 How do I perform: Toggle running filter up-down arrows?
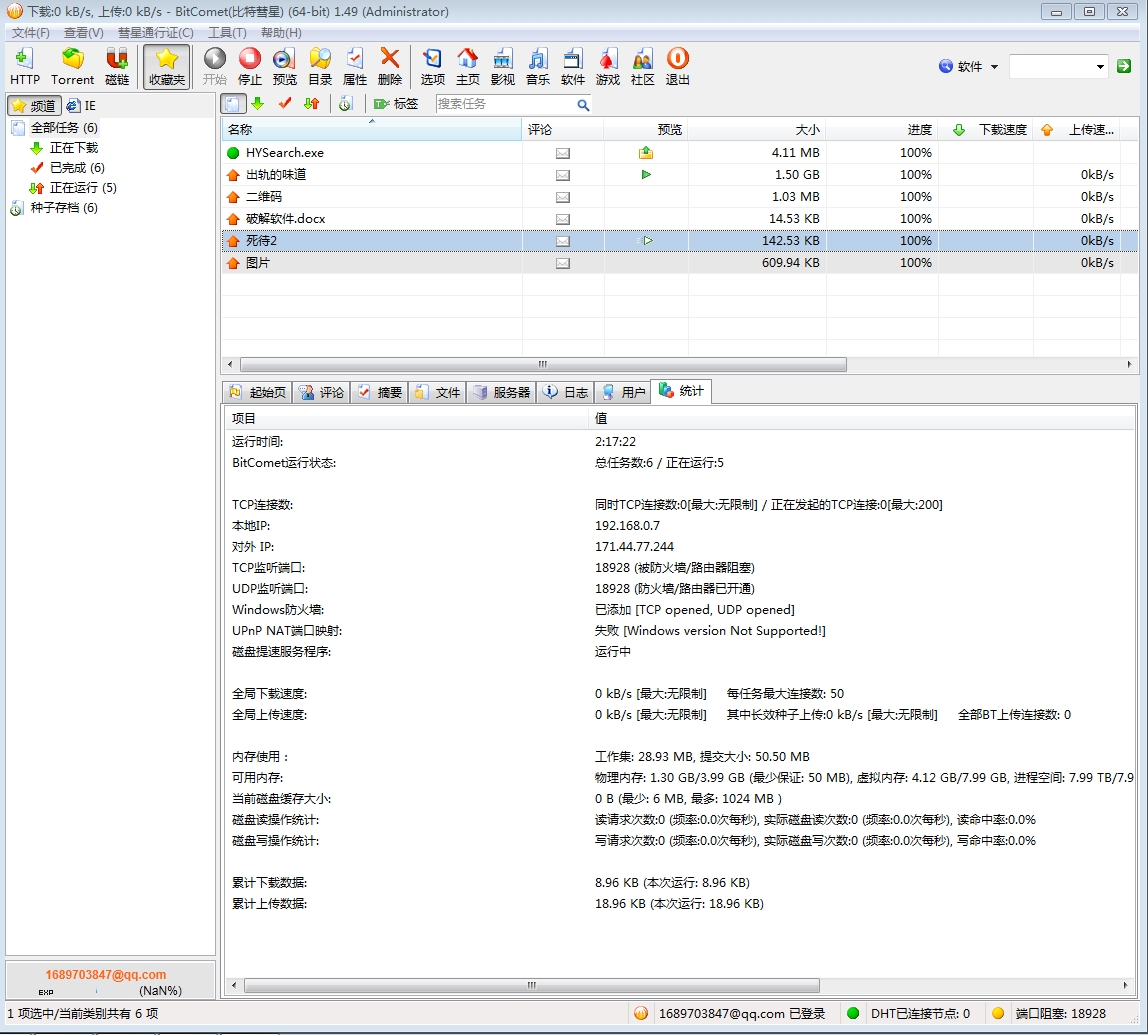point(311,104)
